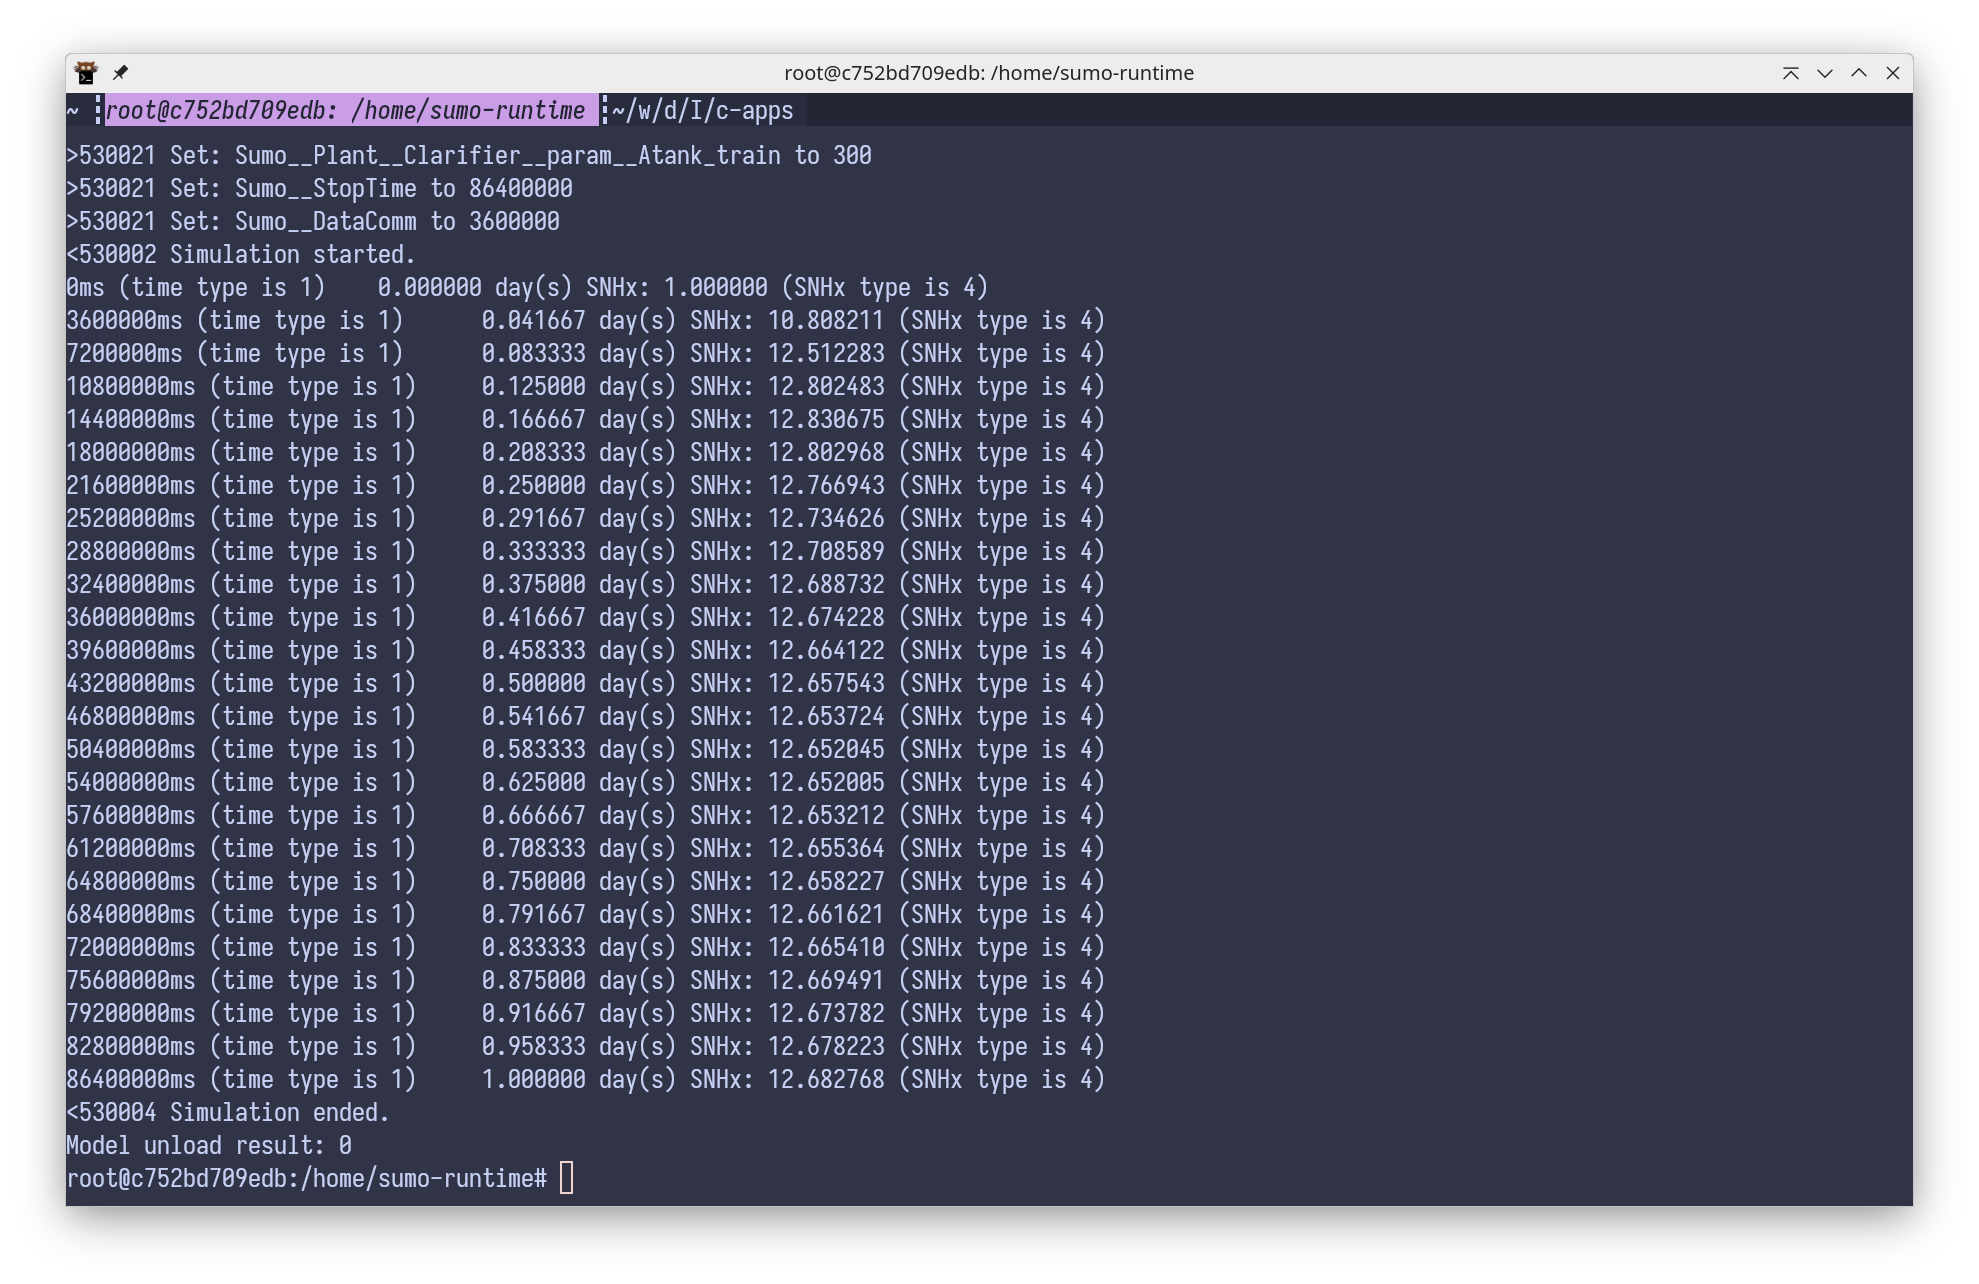The width and height of the screenshot is (1979, 1284).
Task: Close the terminal window
Action: pos(1893,73)
